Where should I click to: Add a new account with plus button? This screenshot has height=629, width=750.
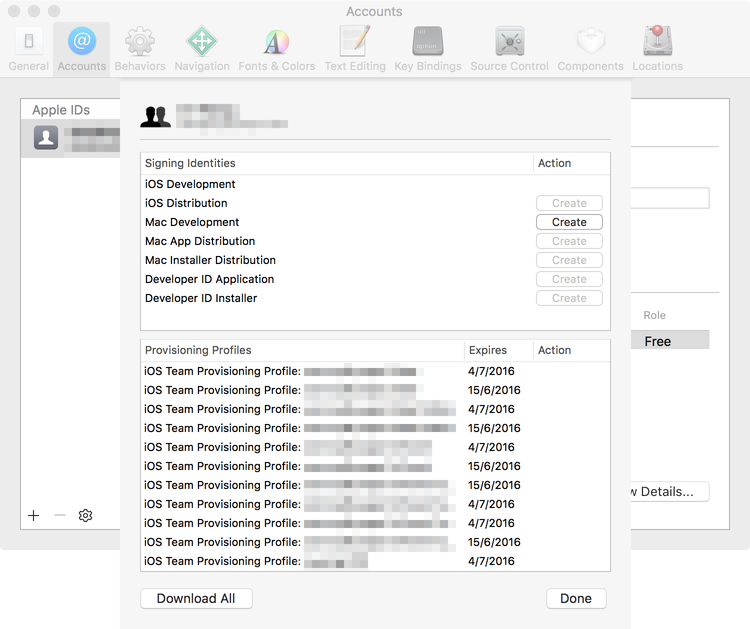click(33, 515)
